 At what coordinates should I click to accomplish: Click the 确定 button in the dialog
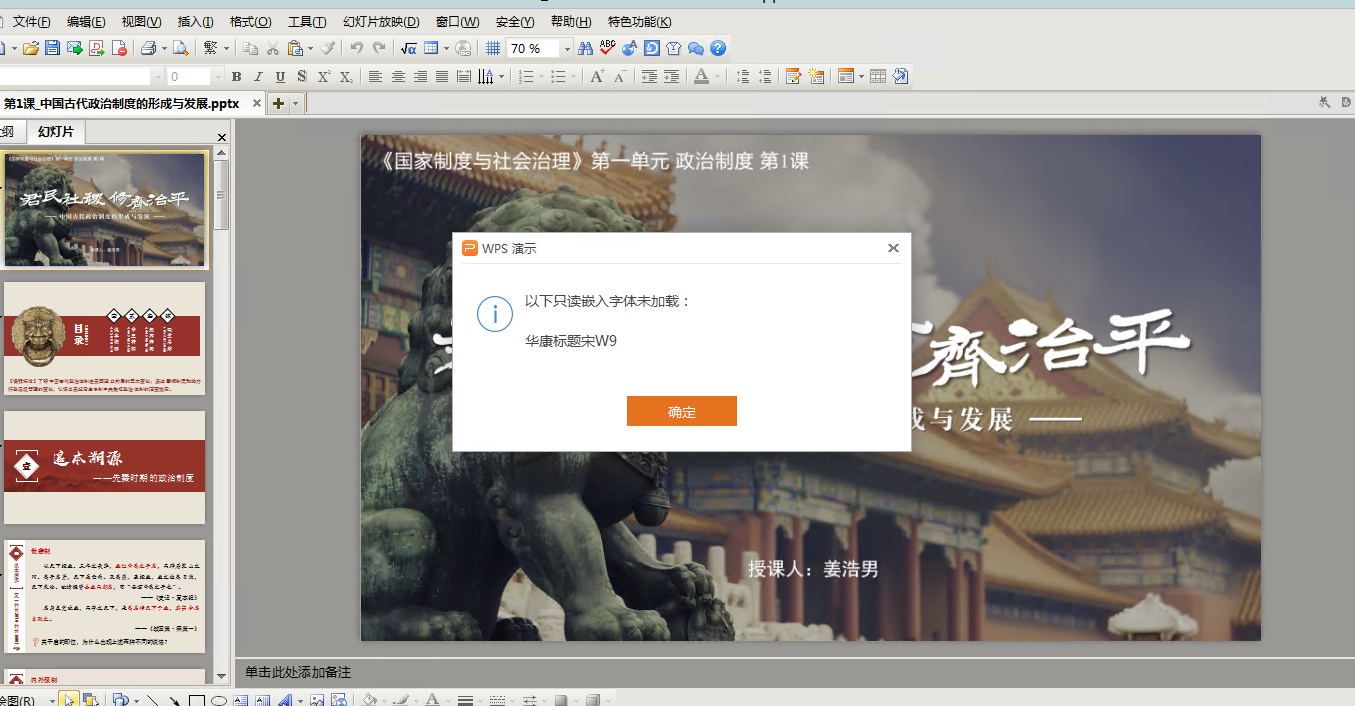682,411
